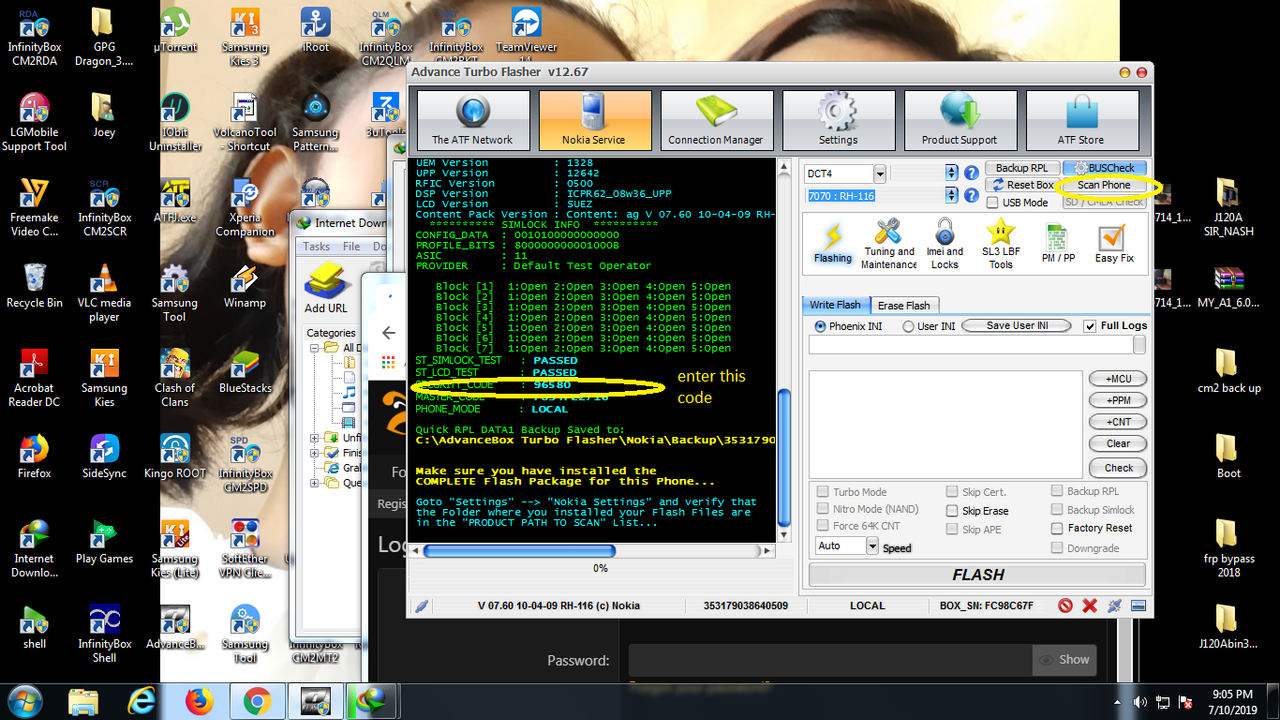
Task: Toggle the Nitro Mode (NAND) checkbox
Action: 823,509
